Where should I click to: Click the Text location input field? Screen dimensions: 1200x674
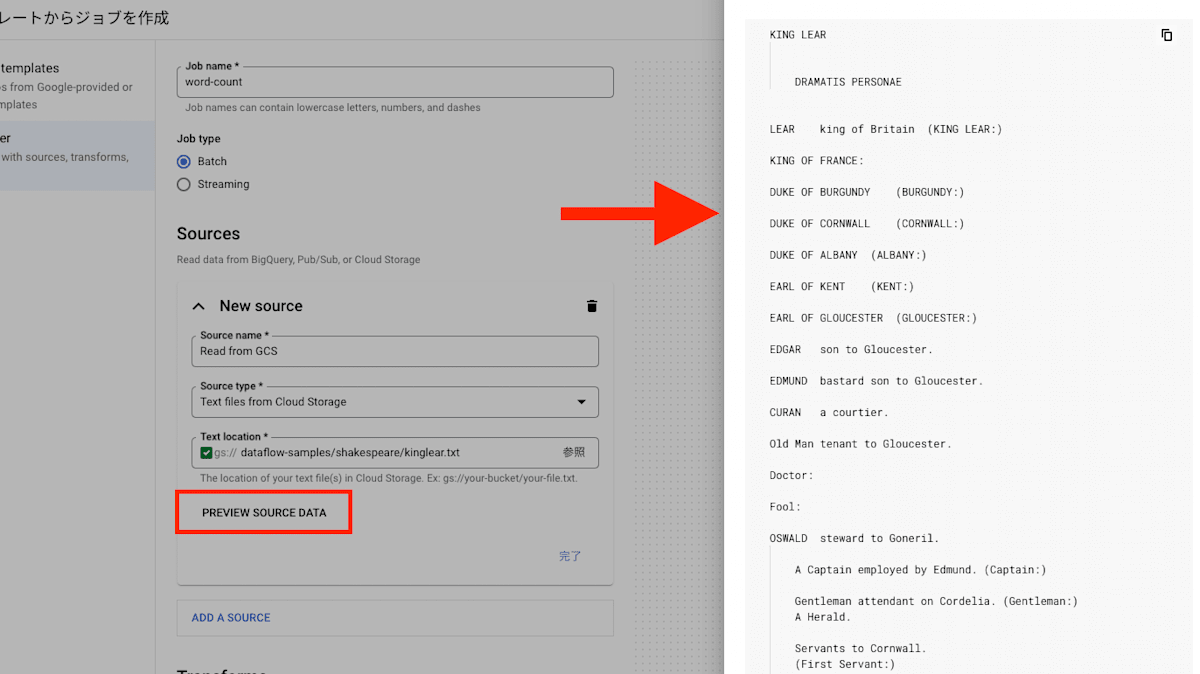point(395,453)
